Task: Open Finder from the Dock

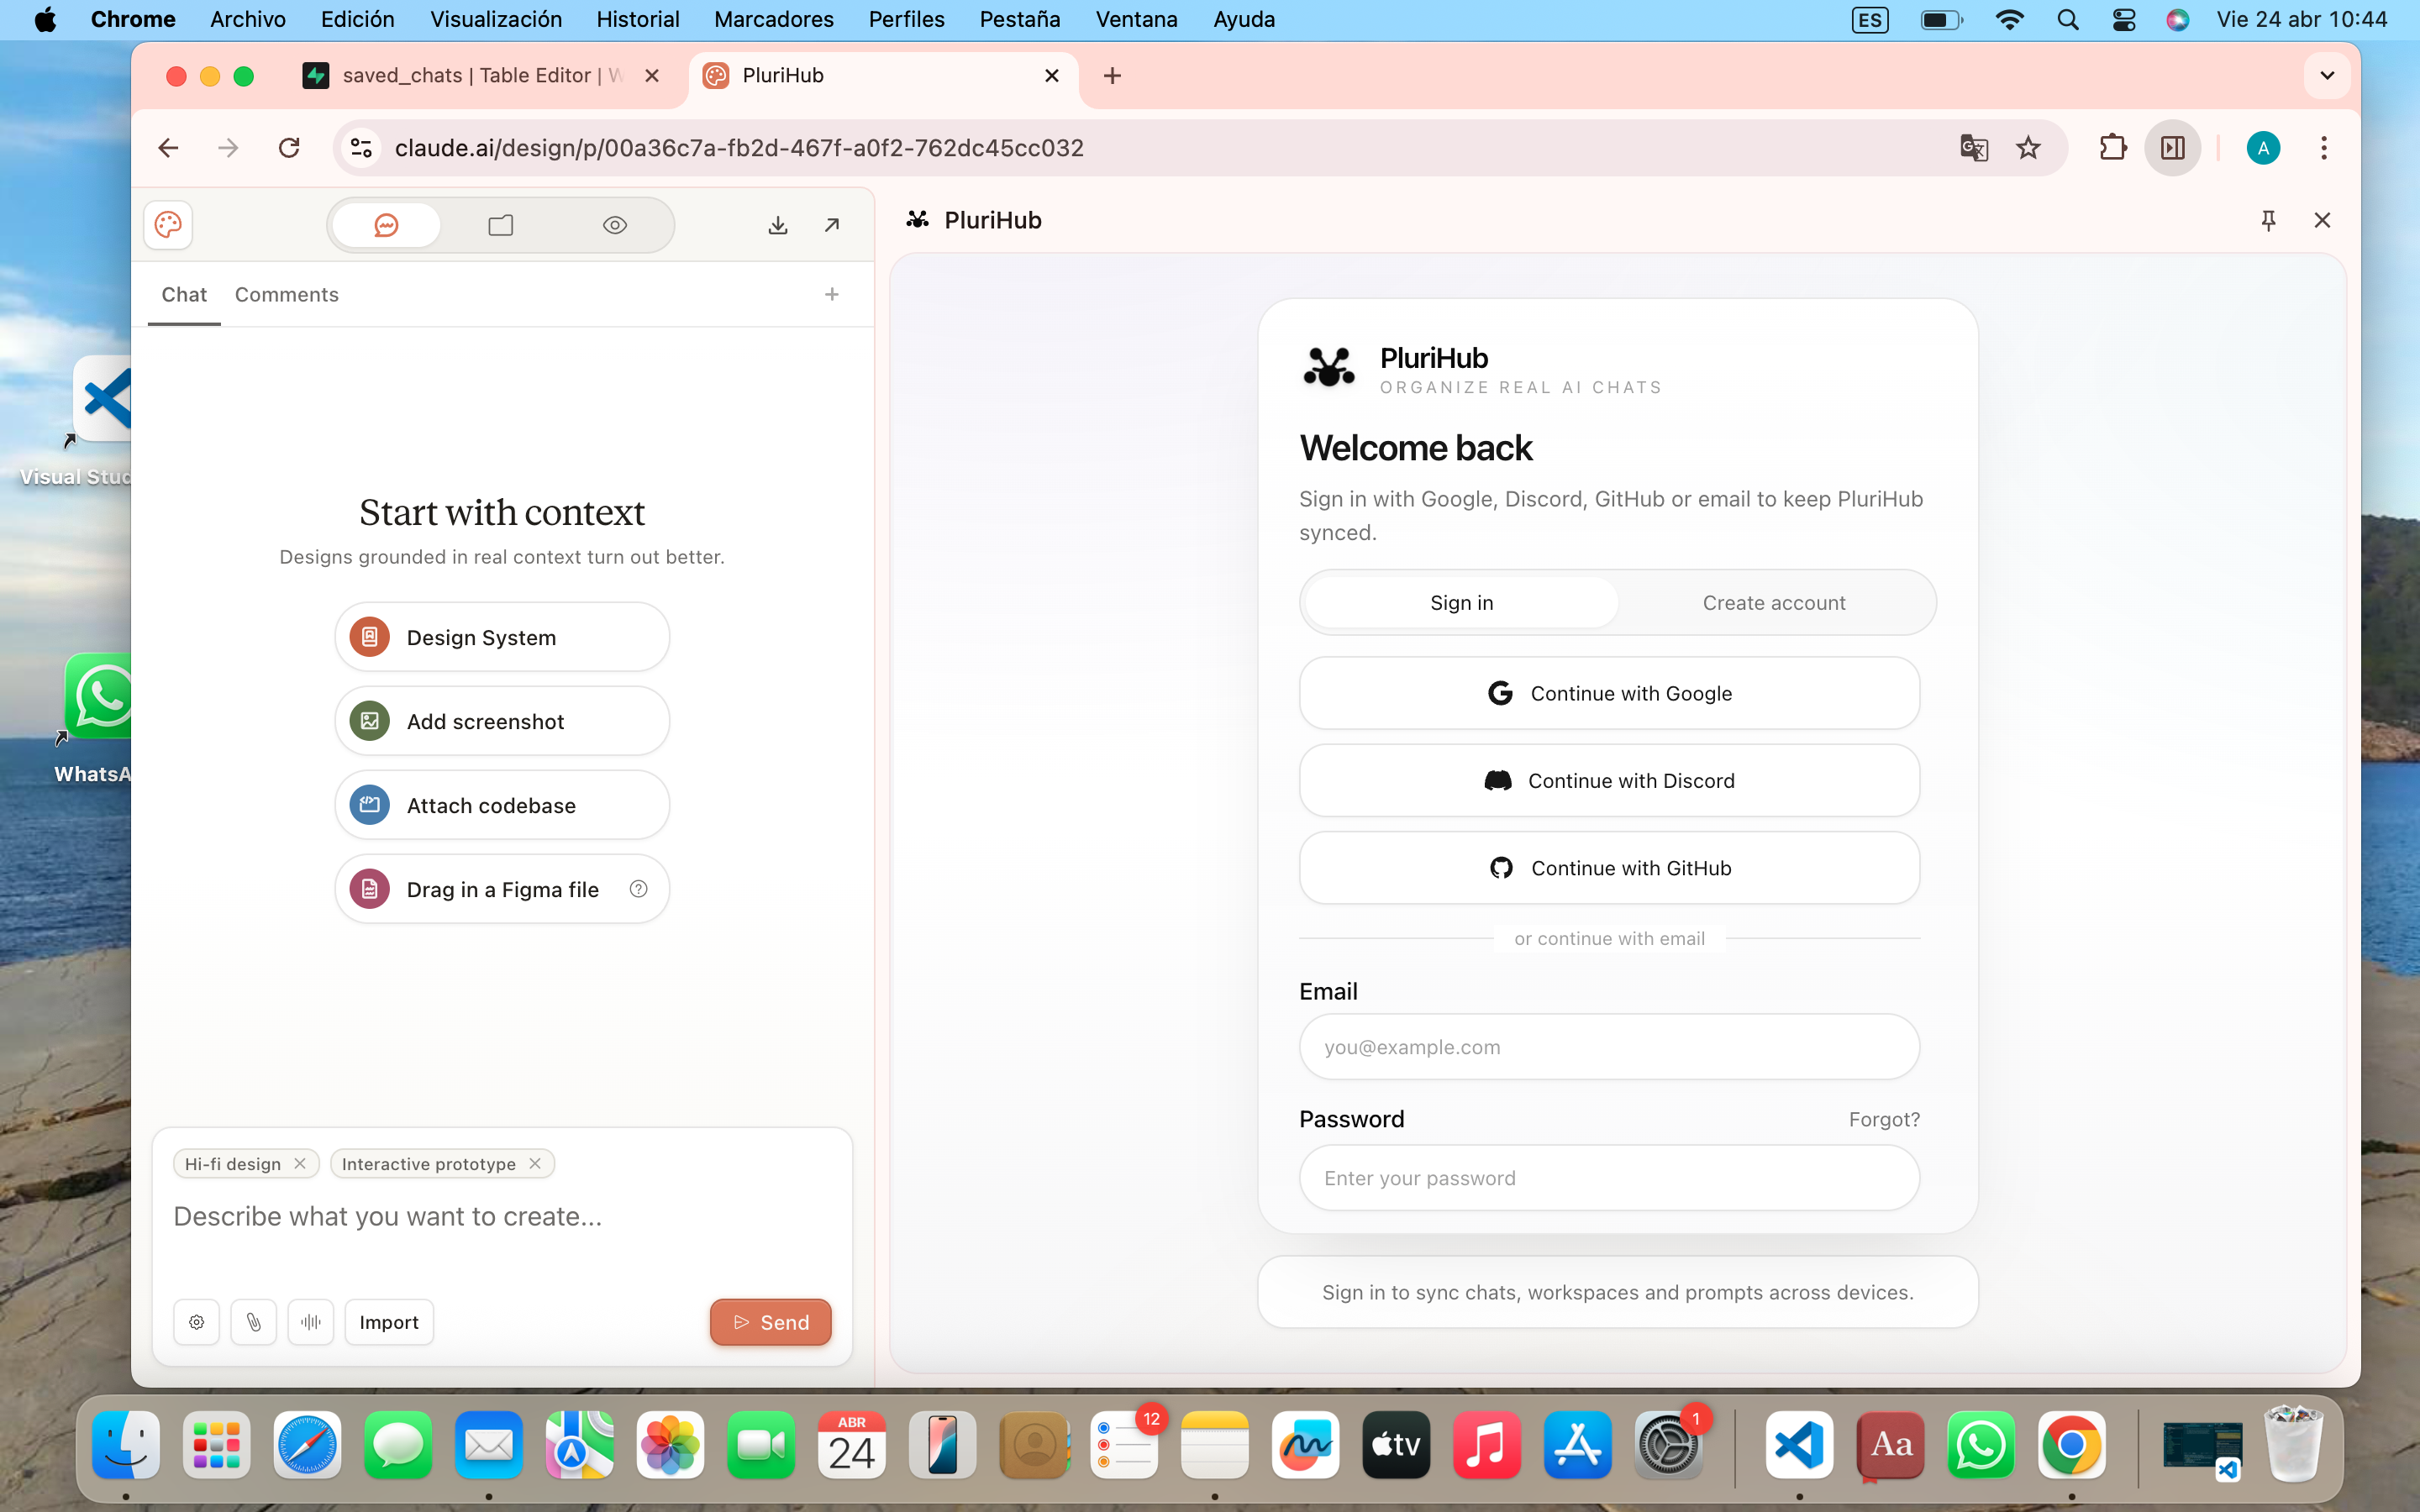Action: [x=126, y=1444]
